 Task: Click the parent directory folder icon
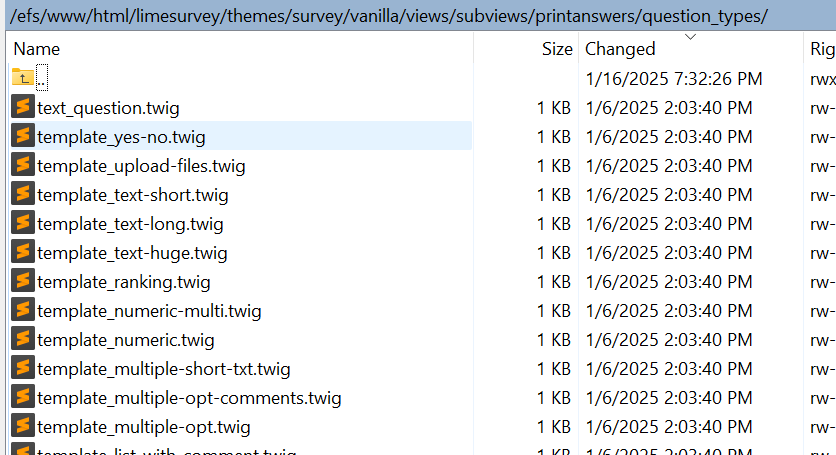pyautogui.click(x=23, y=78)
